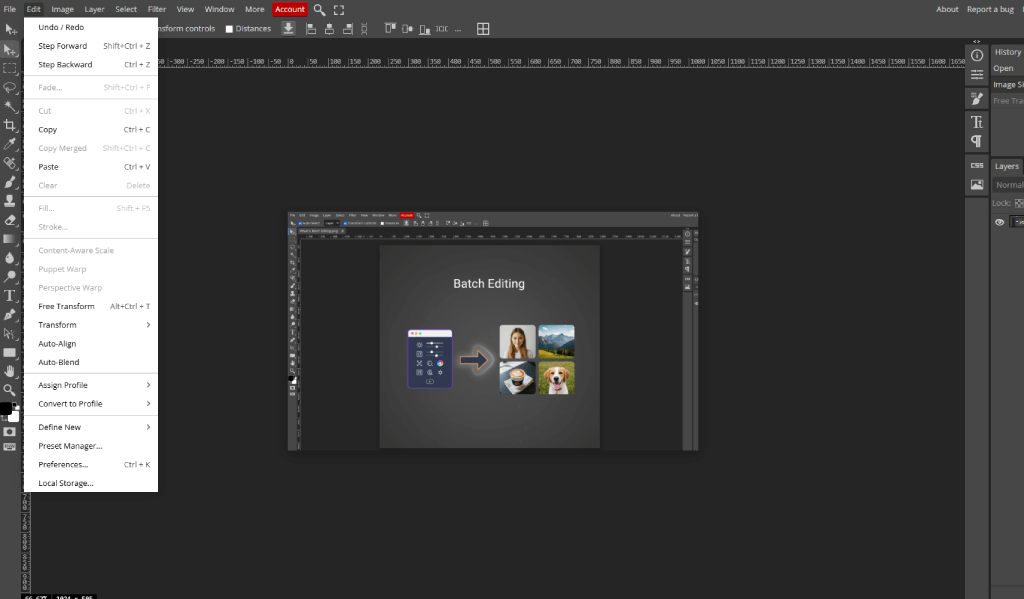1024x599 pixels.
Task: Toggle fullscreen mode icon
Action: (x=339, y=9)
